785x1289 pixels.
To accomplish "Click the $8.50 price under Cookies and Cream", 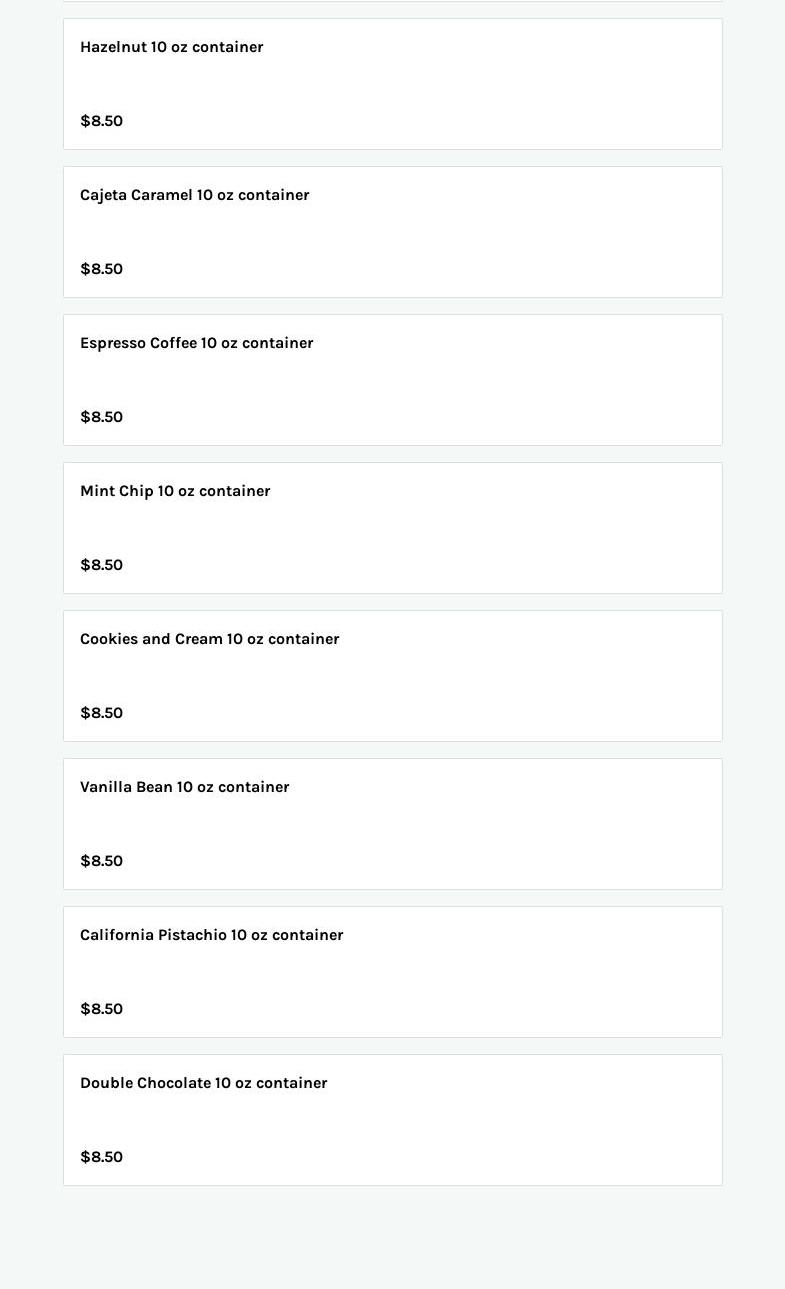I will tap(101, 713).
